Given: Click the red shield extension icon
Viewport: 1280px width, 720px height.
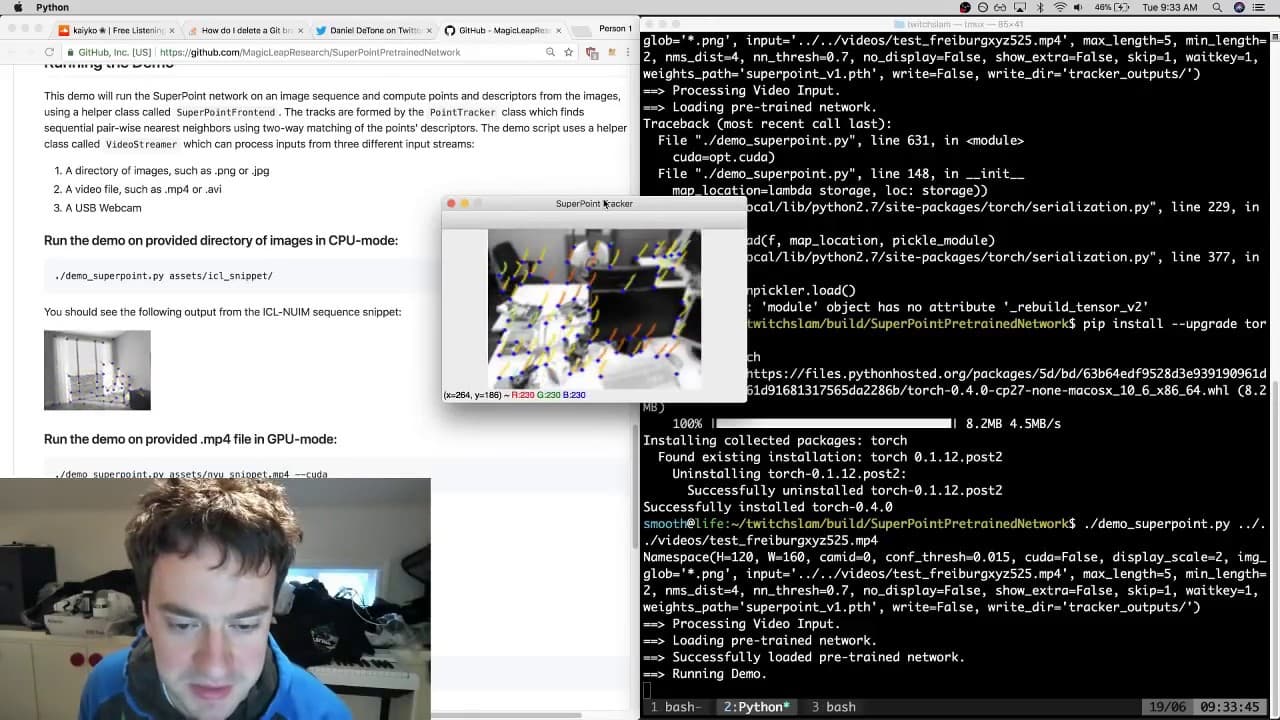Looking at the screenshot, I should point(592,52).
